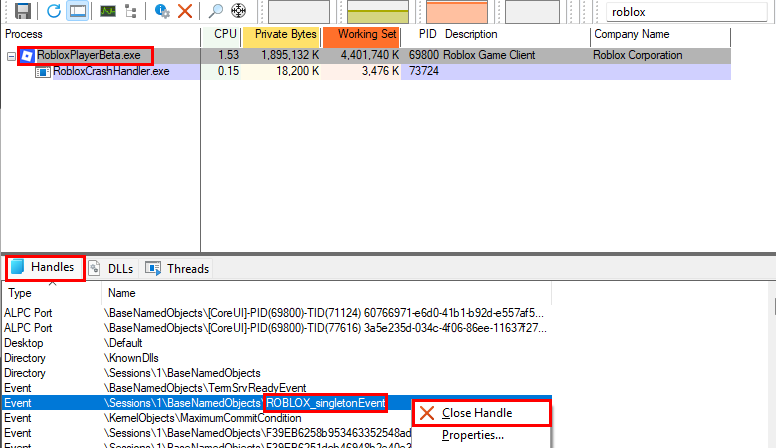
Task: Click the Threads tab icon
Action: pos(153,268)
